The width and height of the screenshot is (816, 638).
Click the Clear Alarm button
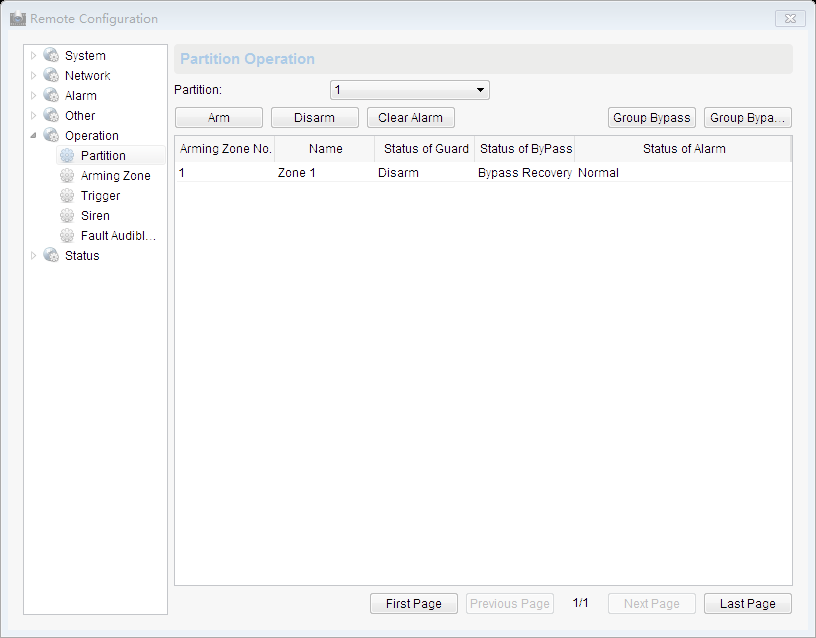coord(411,118)
